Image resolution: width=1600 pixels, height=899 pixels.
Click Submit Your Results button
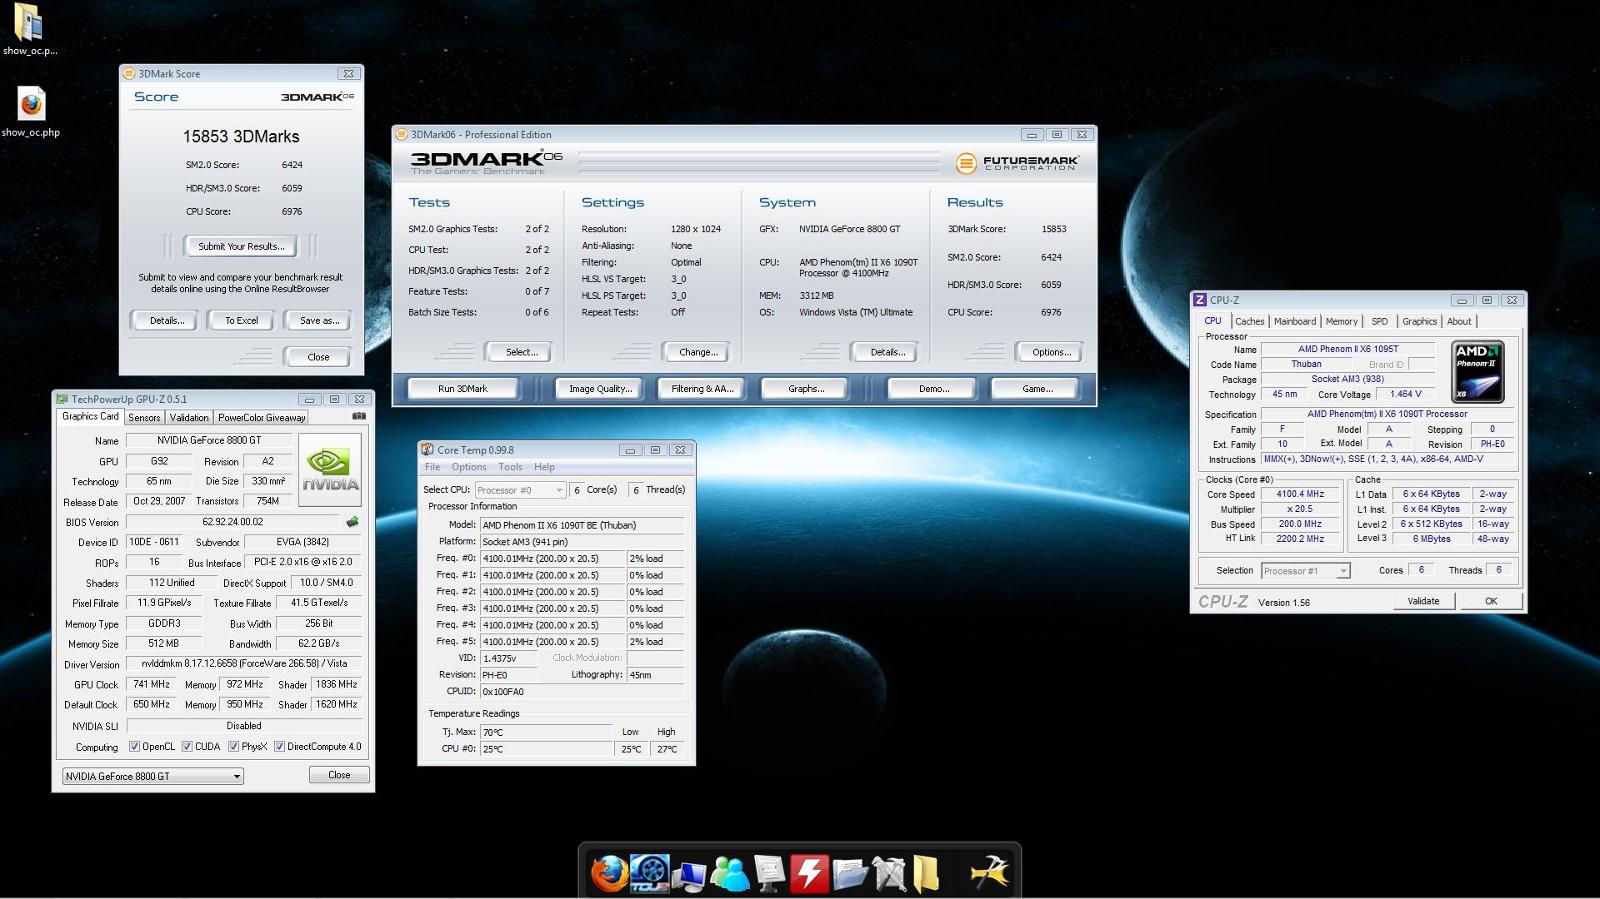(x=241, y=246)
